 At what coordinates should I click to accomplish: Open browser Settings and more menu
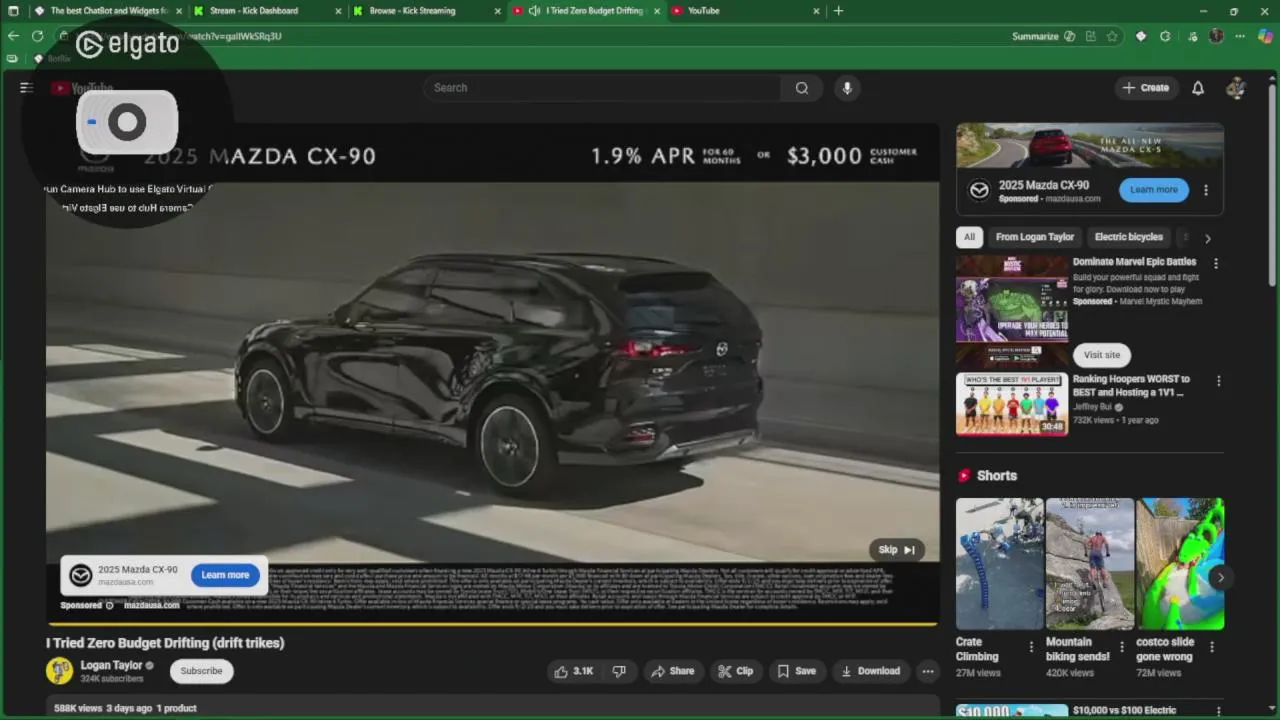point(1240,36)
